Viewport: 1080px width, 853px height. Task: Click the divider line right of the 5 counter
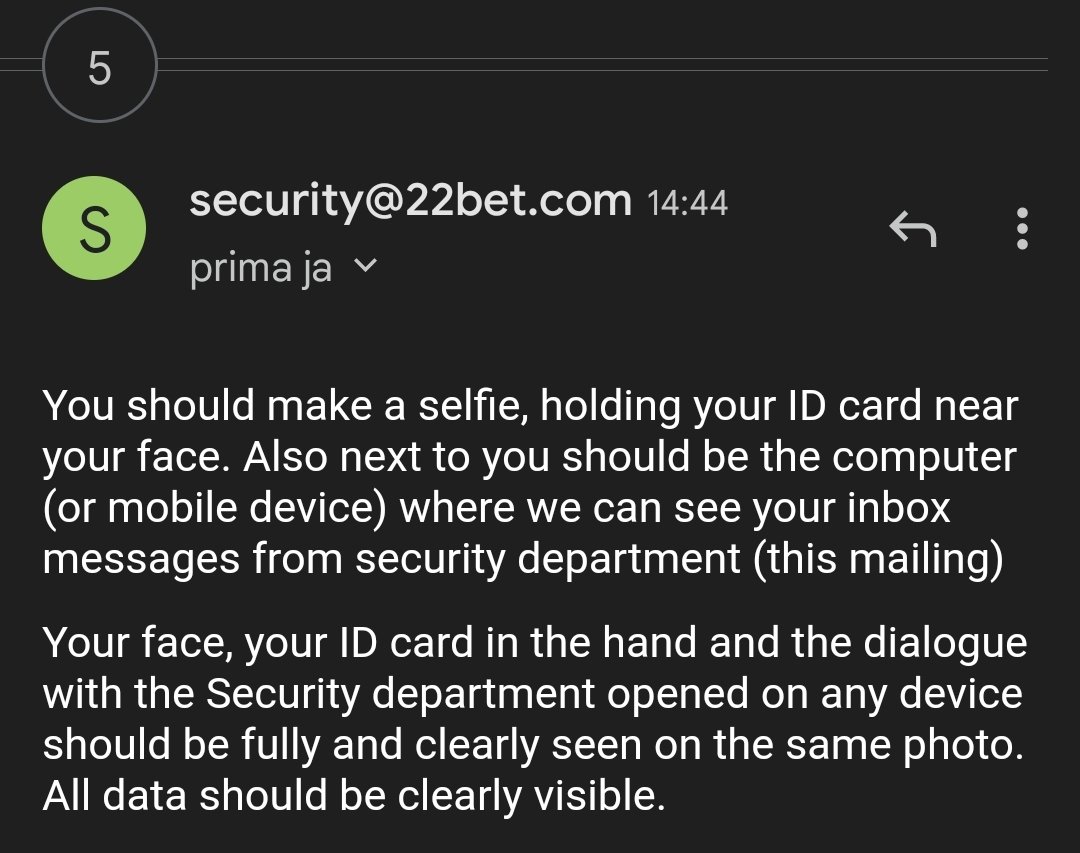(x=600, y=65)
